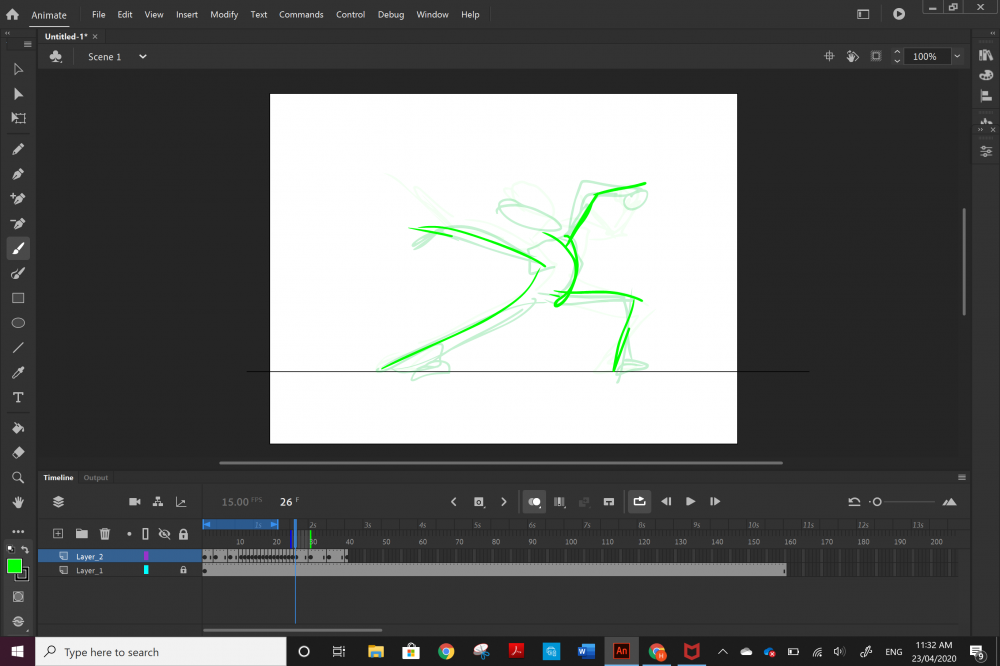The width and height of the screenshot is (1000, 666).
Task: Select the Paint Bucket tool
Action: coord(18,428)
